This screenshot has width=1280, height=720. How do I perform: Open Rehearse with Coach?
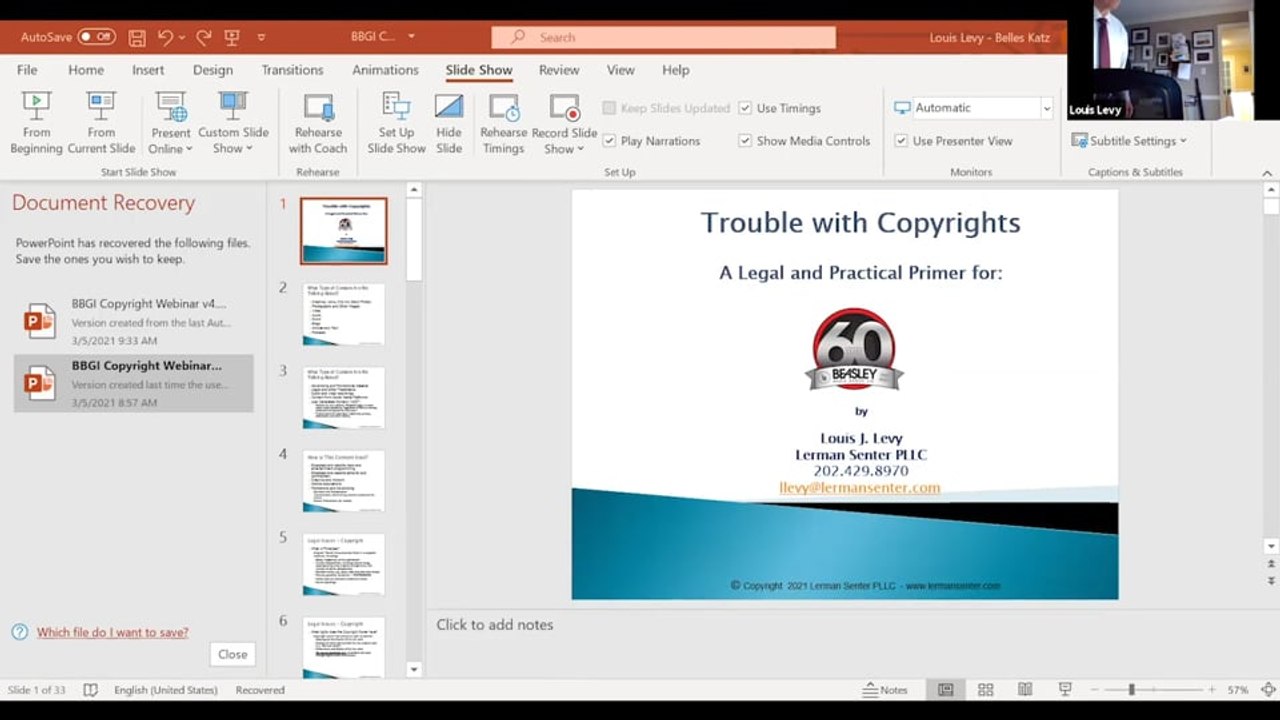click(x=318, y=122)
